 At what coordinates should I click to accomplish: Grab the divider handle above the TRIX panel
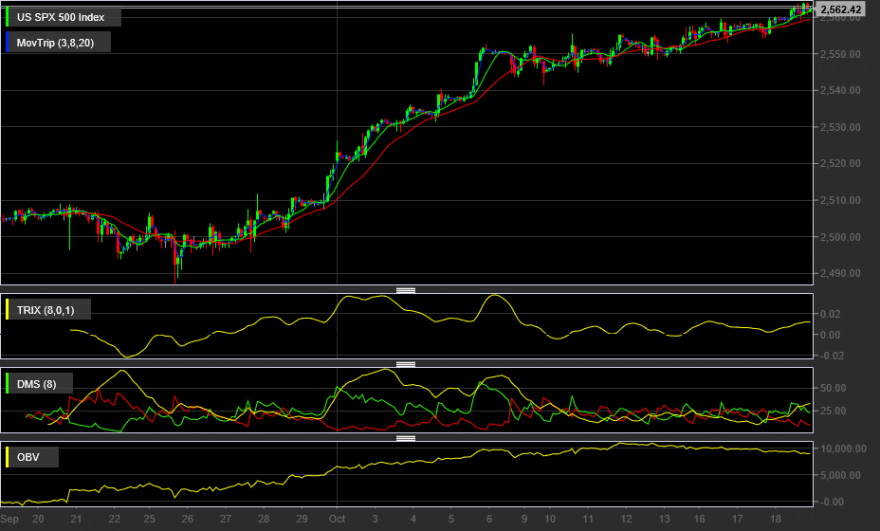pyautogui.click(x=406, y=290)
